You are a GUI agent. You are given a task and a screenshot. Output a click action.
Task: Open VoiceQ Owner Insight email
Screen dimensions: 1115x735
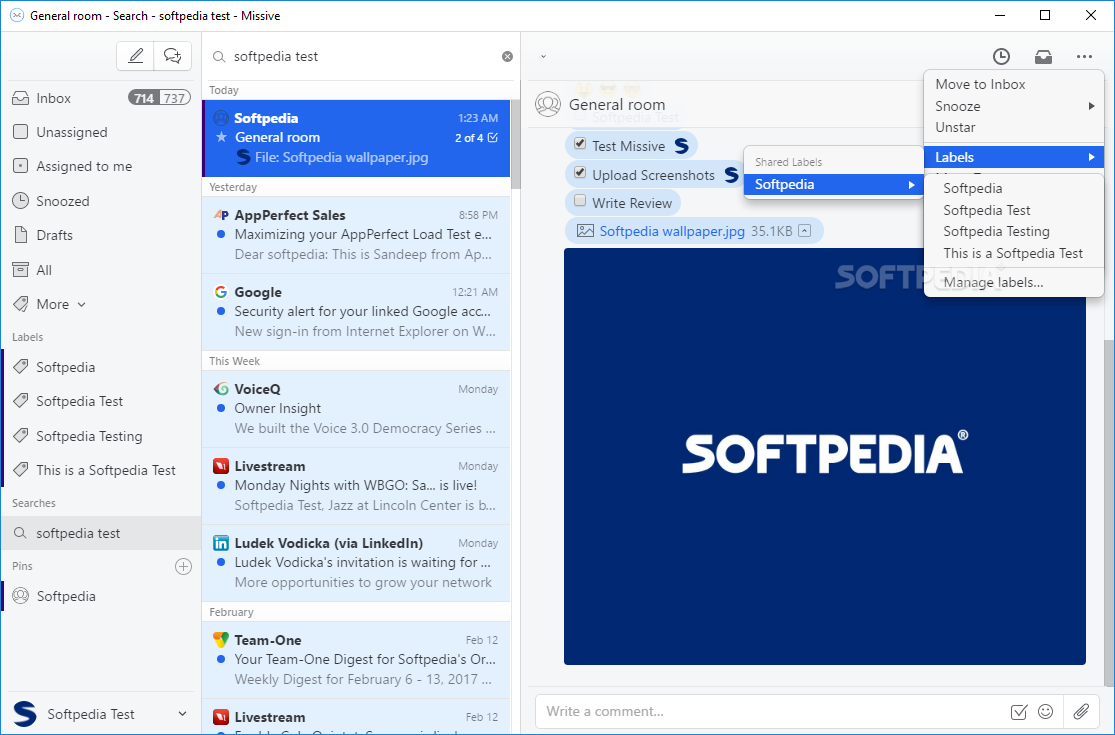(356, 409)
